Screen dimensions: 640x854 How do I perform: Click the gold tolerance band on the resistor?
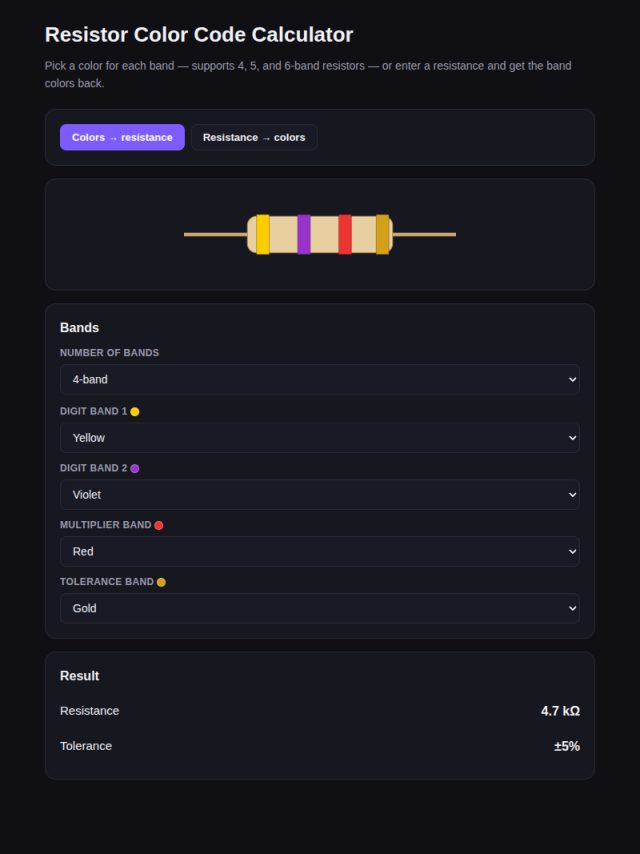click(382, 234)
